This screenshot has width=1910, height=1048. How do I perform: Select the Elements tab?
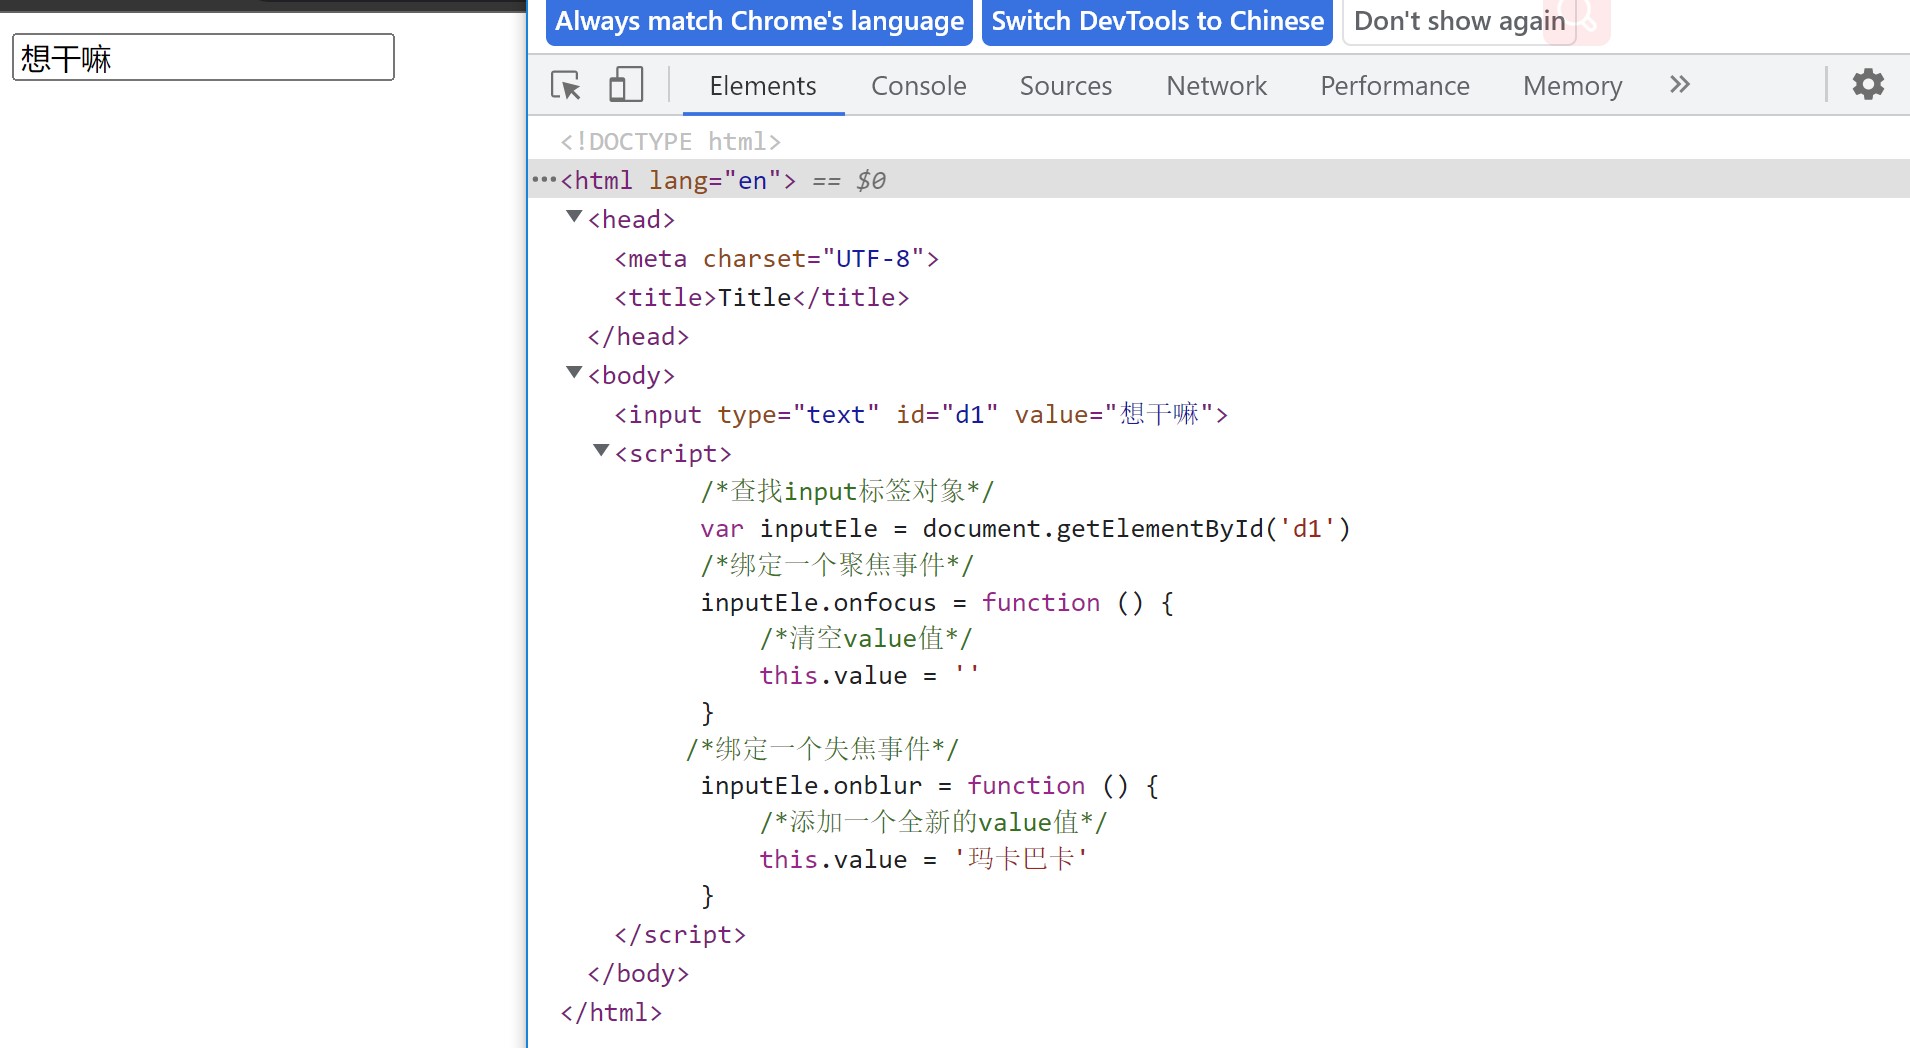coord(762,86)
